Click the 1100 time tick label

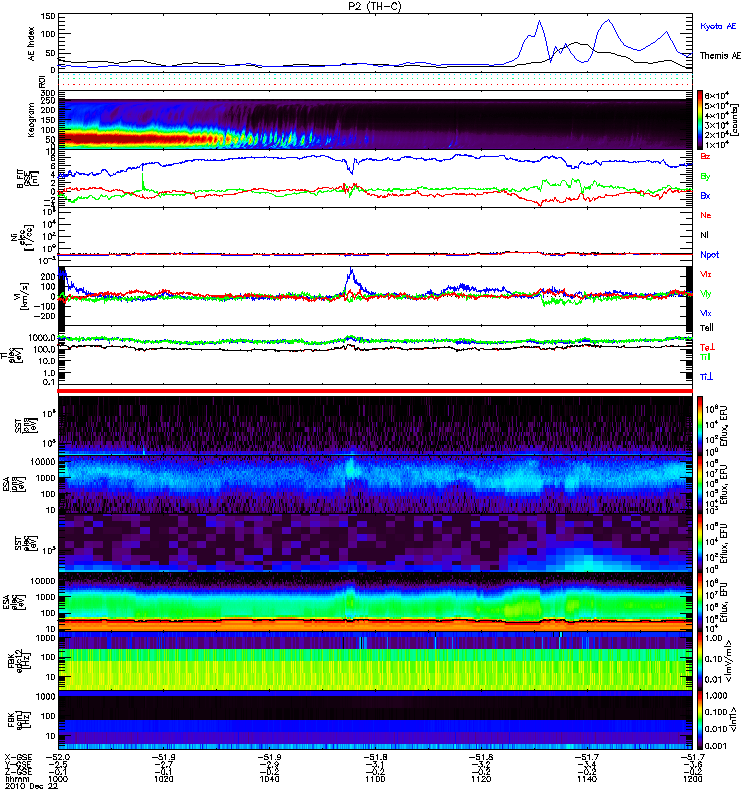(x=375, y=779)
